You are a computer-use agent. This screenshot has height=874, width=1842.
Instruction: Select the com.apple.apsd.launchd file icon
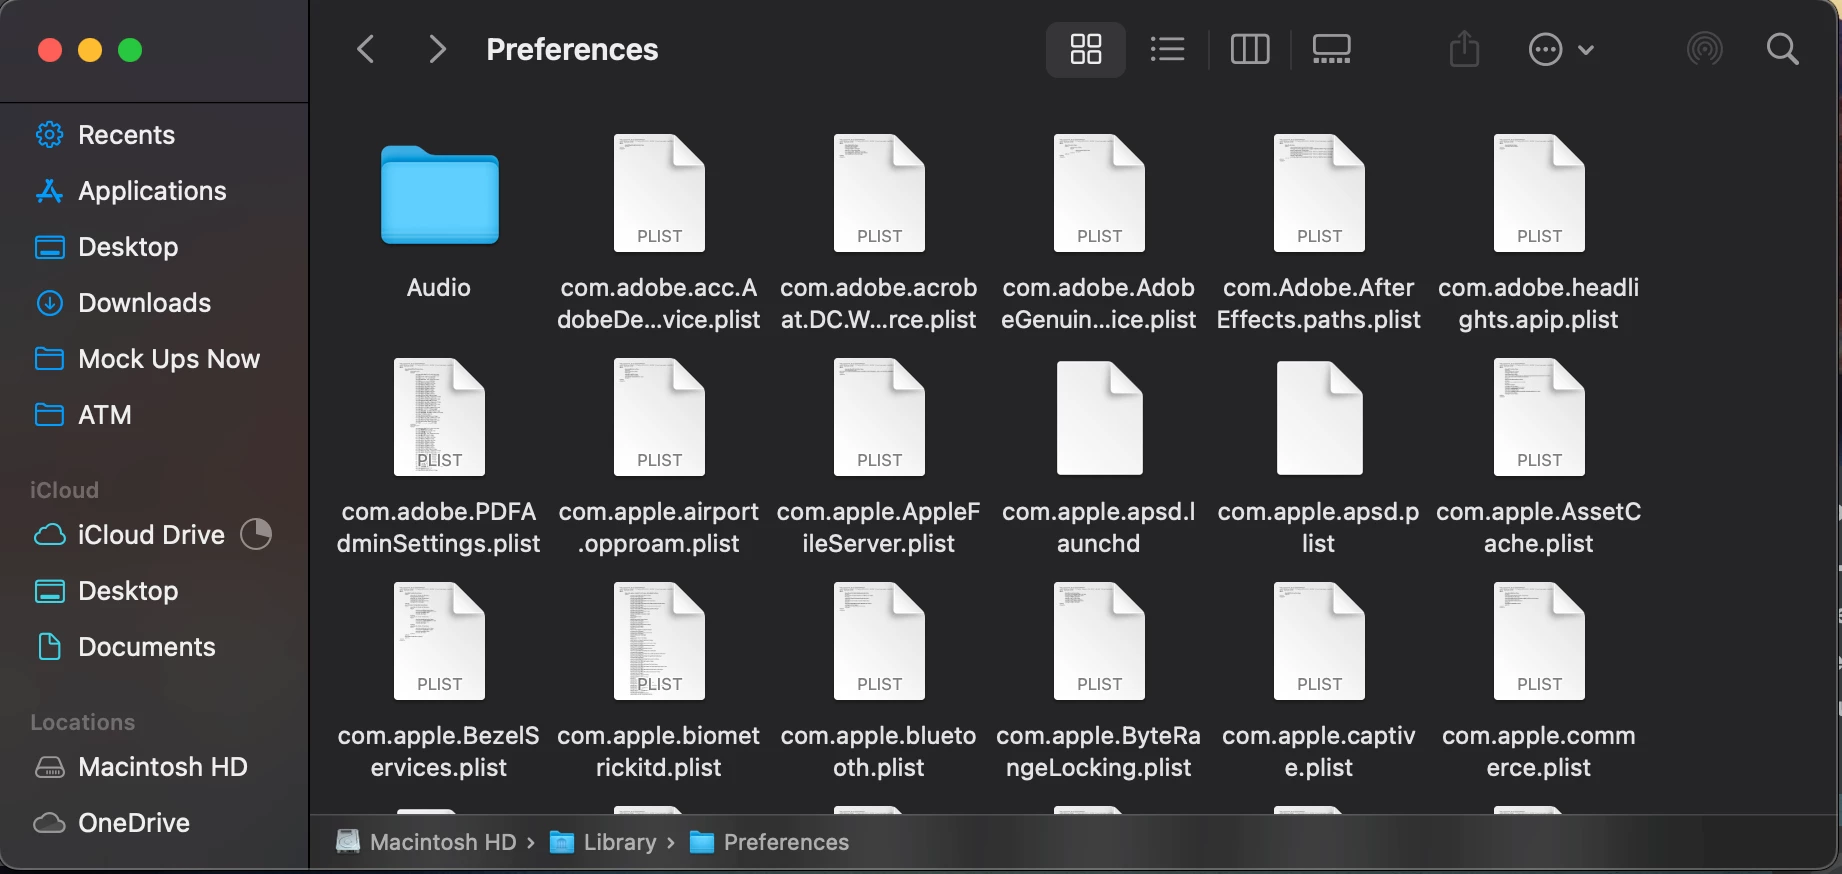click(x=1099, y=417)
